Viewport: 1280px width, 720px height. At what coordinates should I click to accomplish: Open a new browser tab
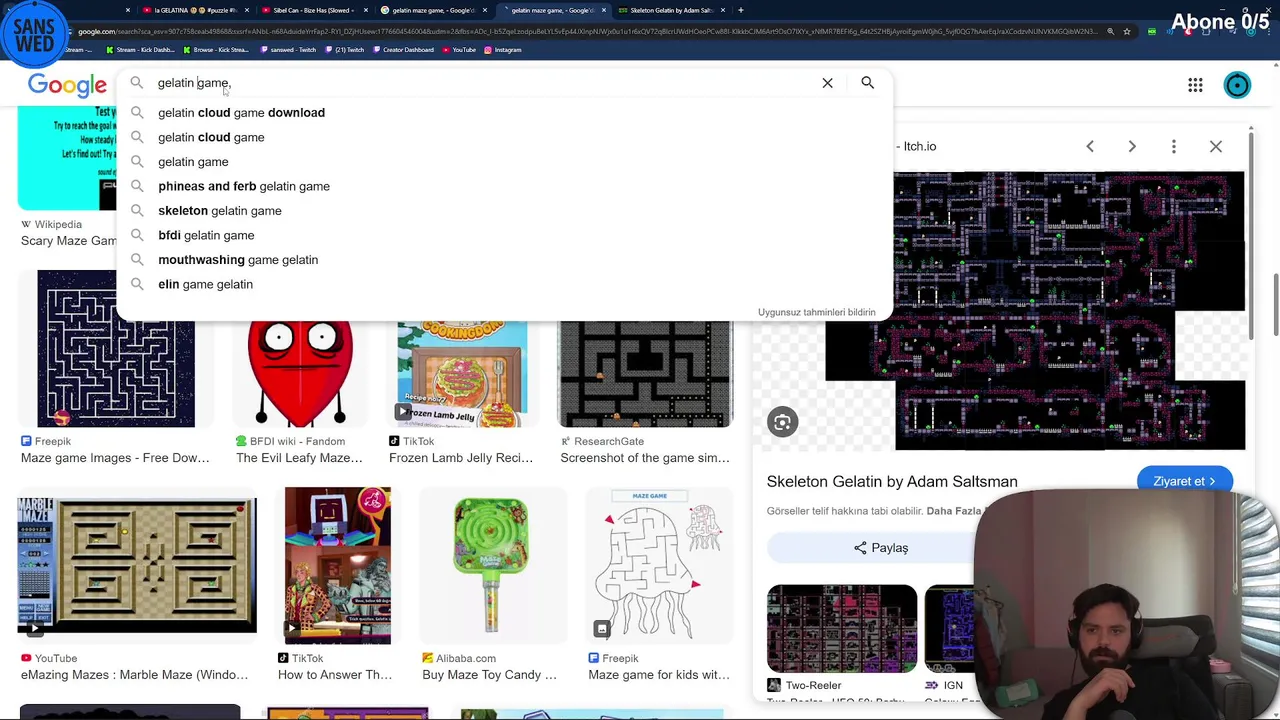point(741,10)
